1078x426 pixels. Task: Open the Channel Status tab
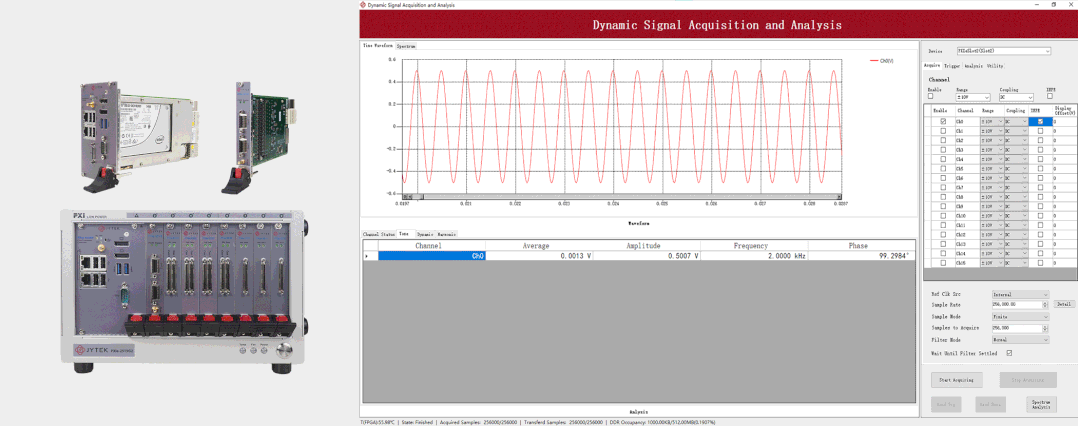[379, 234]
